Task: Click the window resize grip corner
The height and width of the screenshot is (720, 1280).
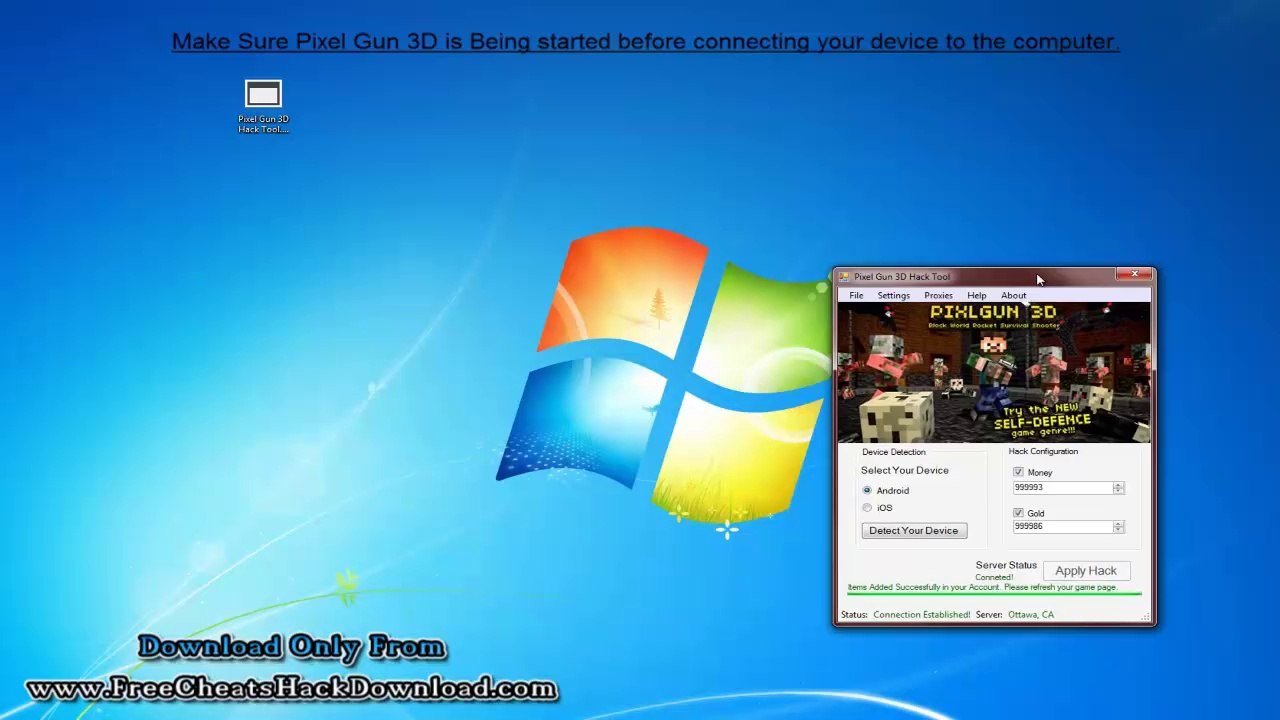Action: [1146, 617]
